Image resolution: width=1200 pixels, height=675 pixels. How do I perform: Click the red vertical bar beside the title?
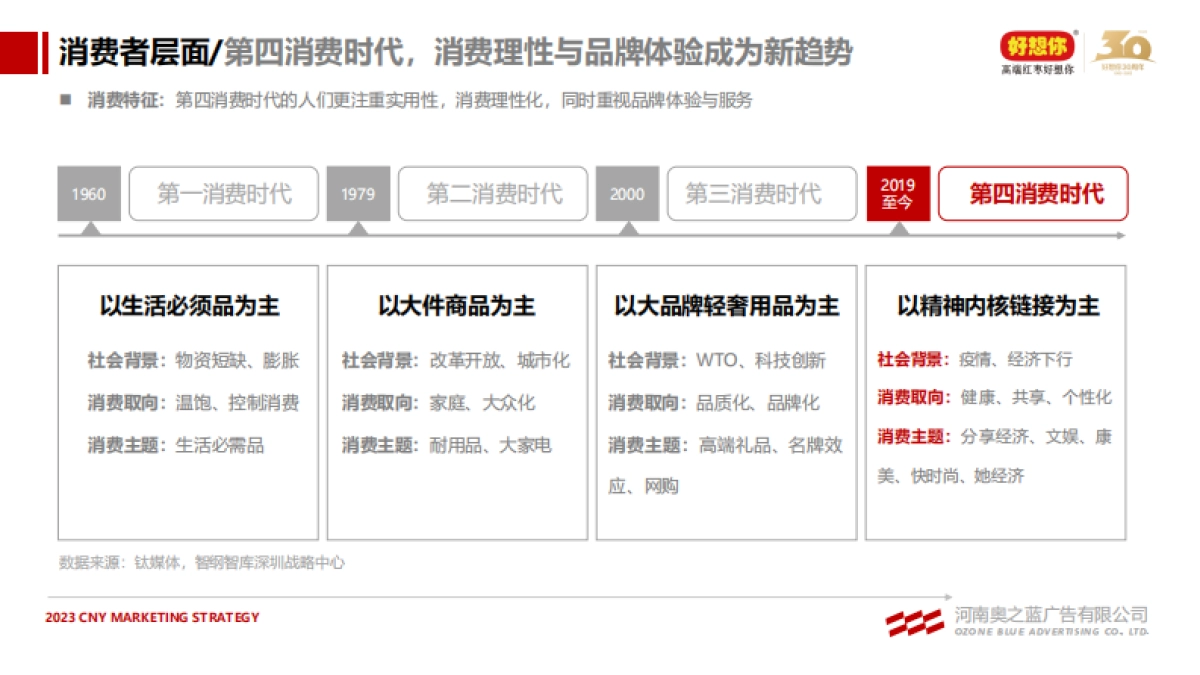tap(46, 53)
